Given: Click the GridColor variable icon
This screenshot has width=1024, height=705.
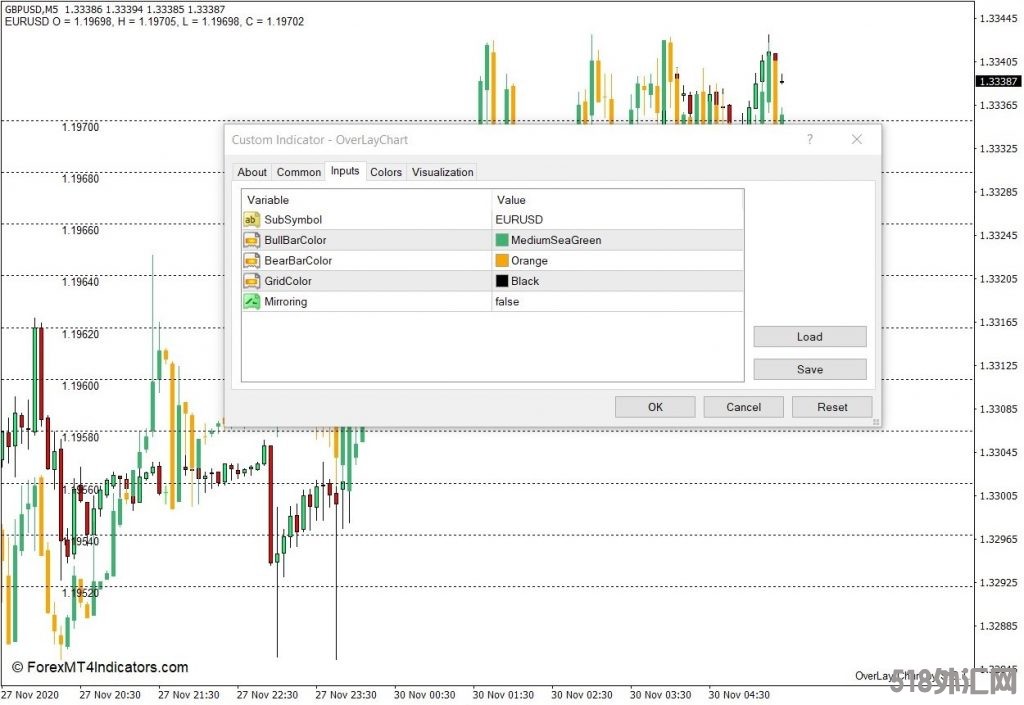Looking at the screenshot, I should pyautogui.click(x=251, y=281).
